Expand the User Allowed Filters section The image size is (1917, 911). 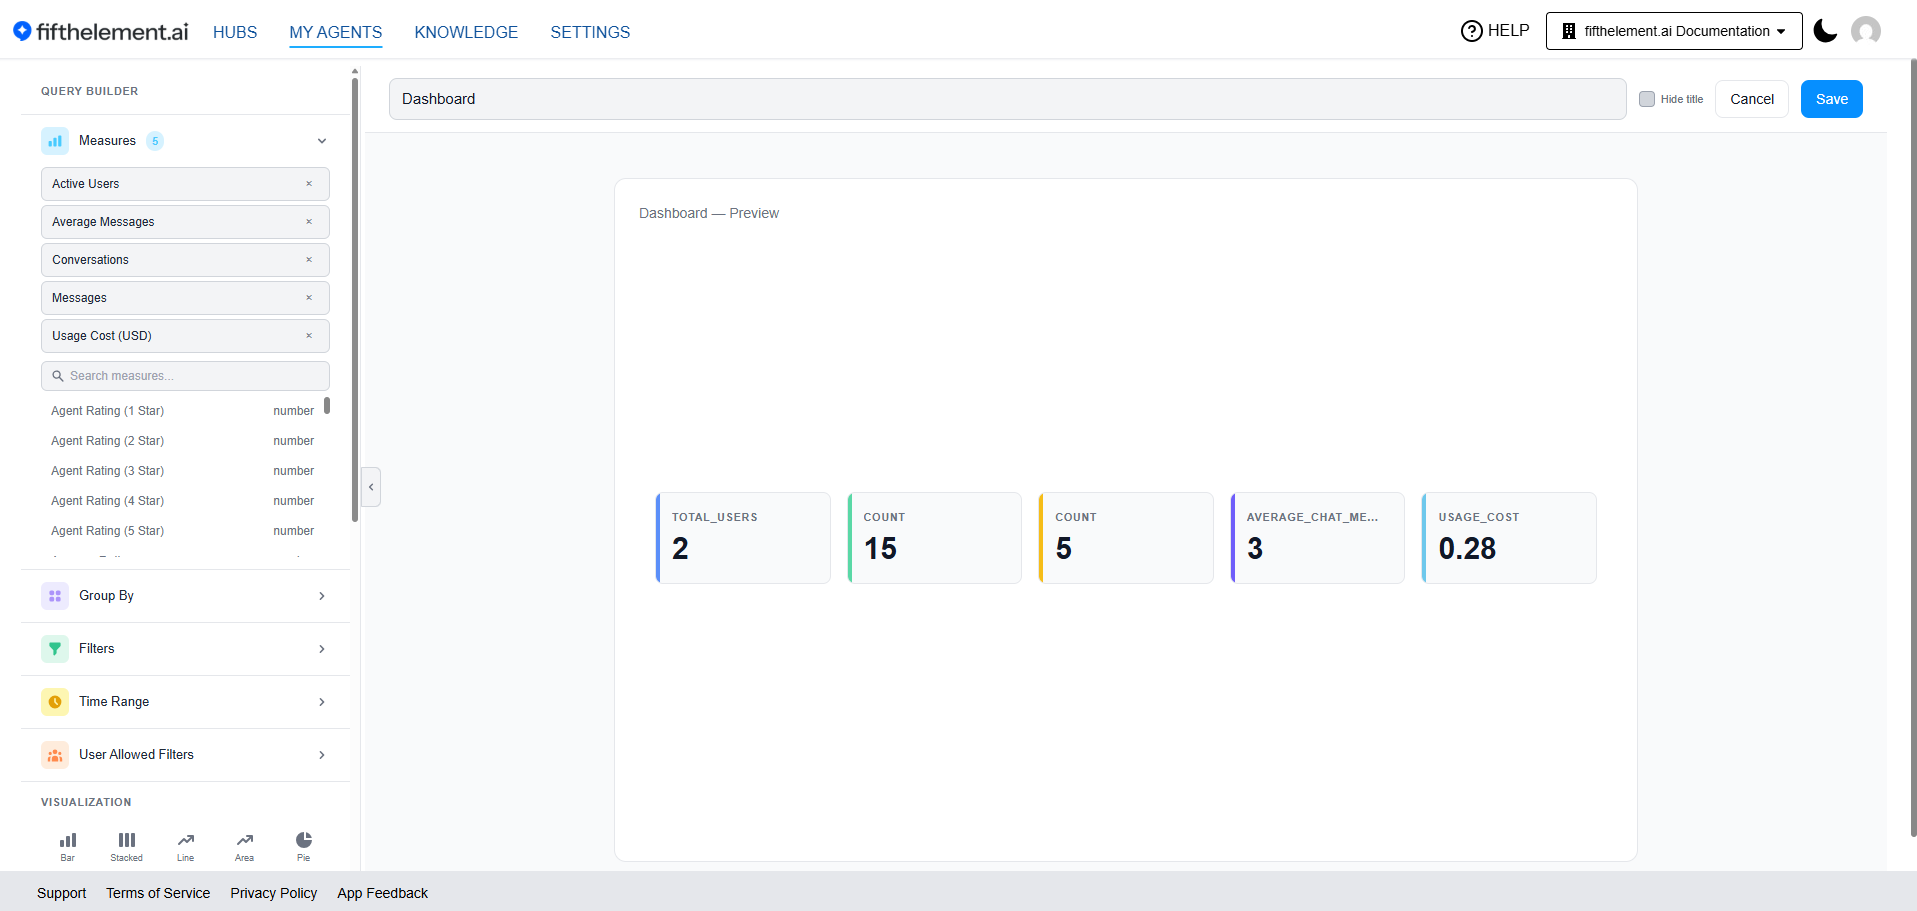[x=185, y=755]
